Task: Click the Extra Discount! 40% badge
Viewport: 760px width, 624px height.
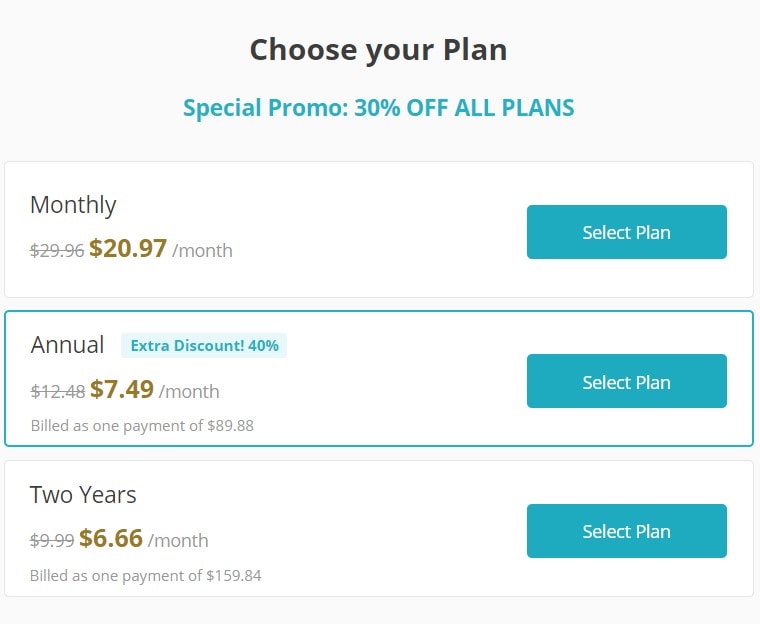Action: point(204,346)
